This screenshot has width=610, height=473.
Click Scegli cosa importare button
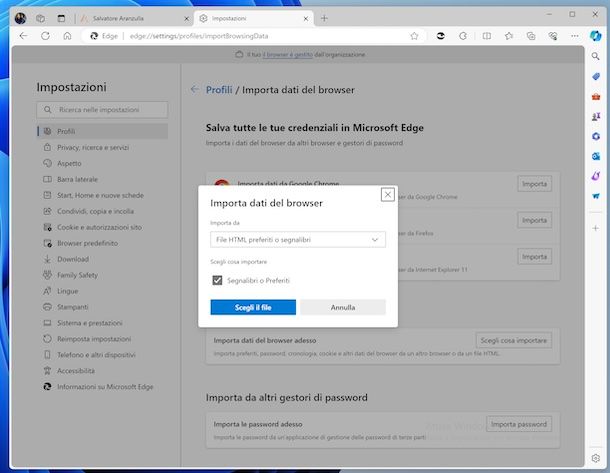pos(514,340)
